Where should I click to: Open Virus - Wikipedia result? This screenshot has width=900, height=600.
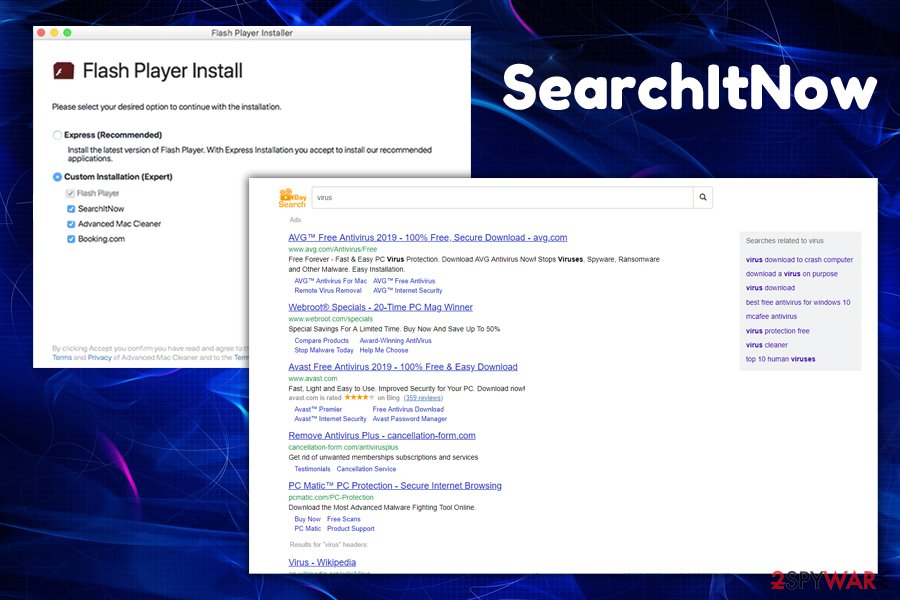(x=322, y=563)
